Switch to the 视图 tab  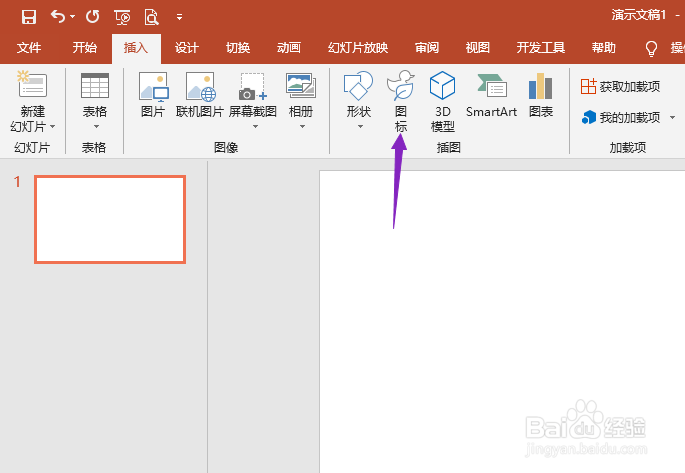(x=477, y=47)
